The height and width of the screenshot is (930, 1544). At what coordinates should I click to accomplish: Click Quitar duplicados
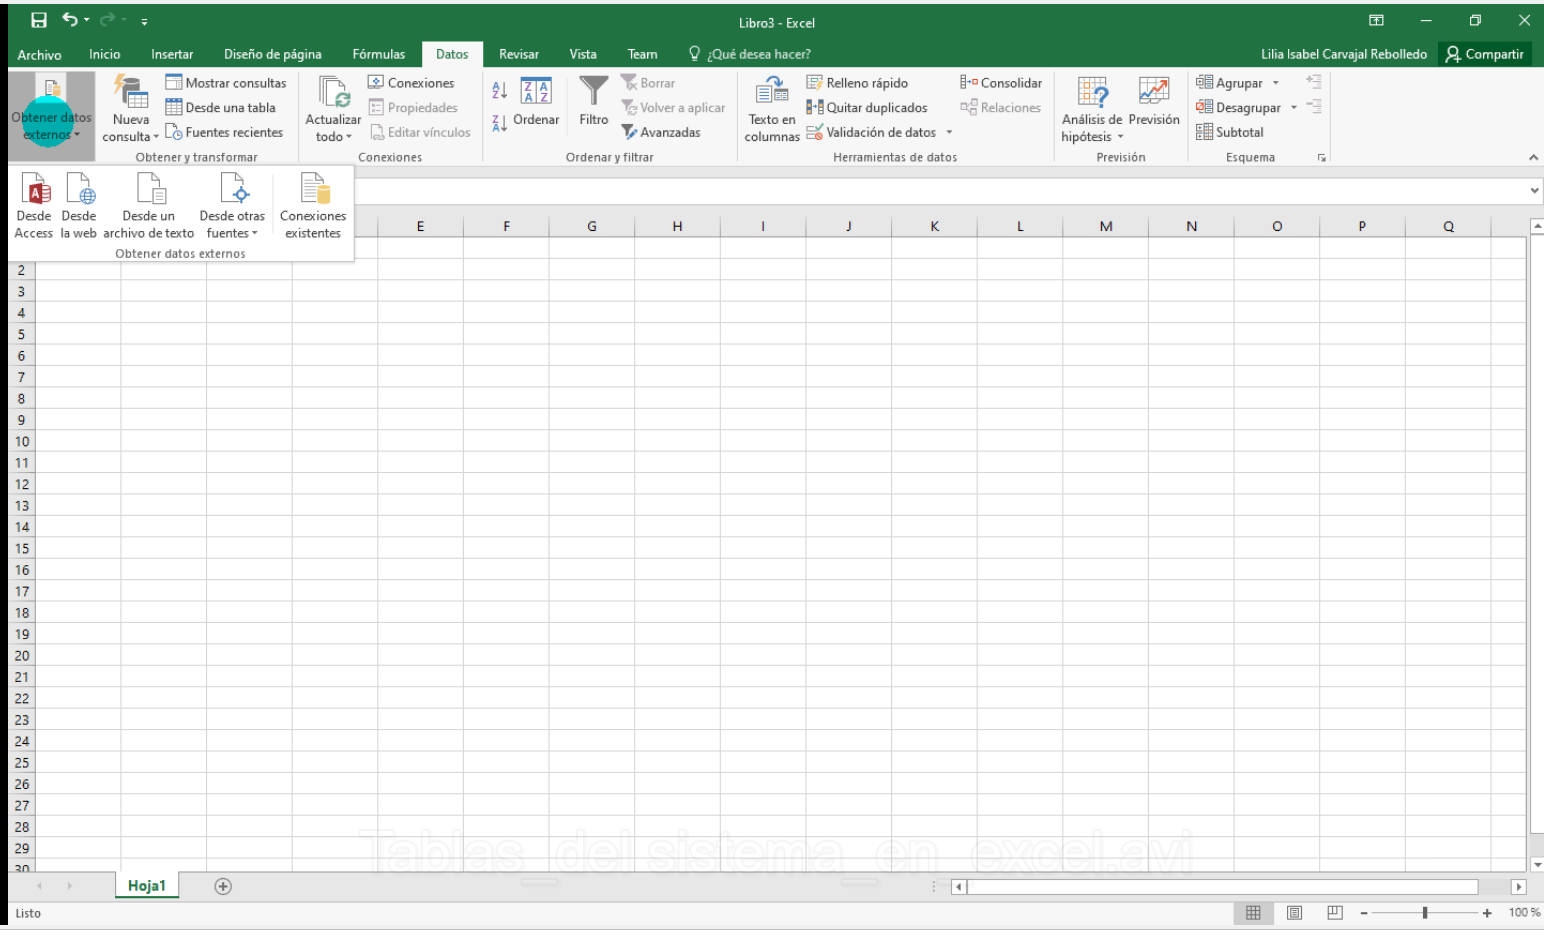click(867, 108)
